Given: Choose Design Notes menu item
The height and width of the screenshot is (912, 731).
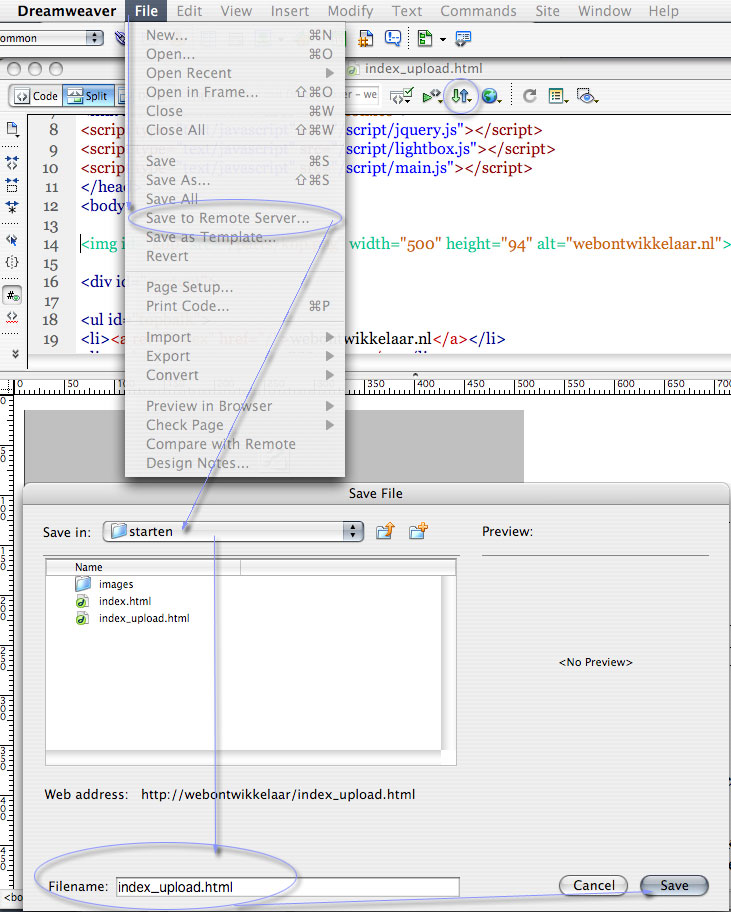Looking at the screenshot, I should [235, 463].
